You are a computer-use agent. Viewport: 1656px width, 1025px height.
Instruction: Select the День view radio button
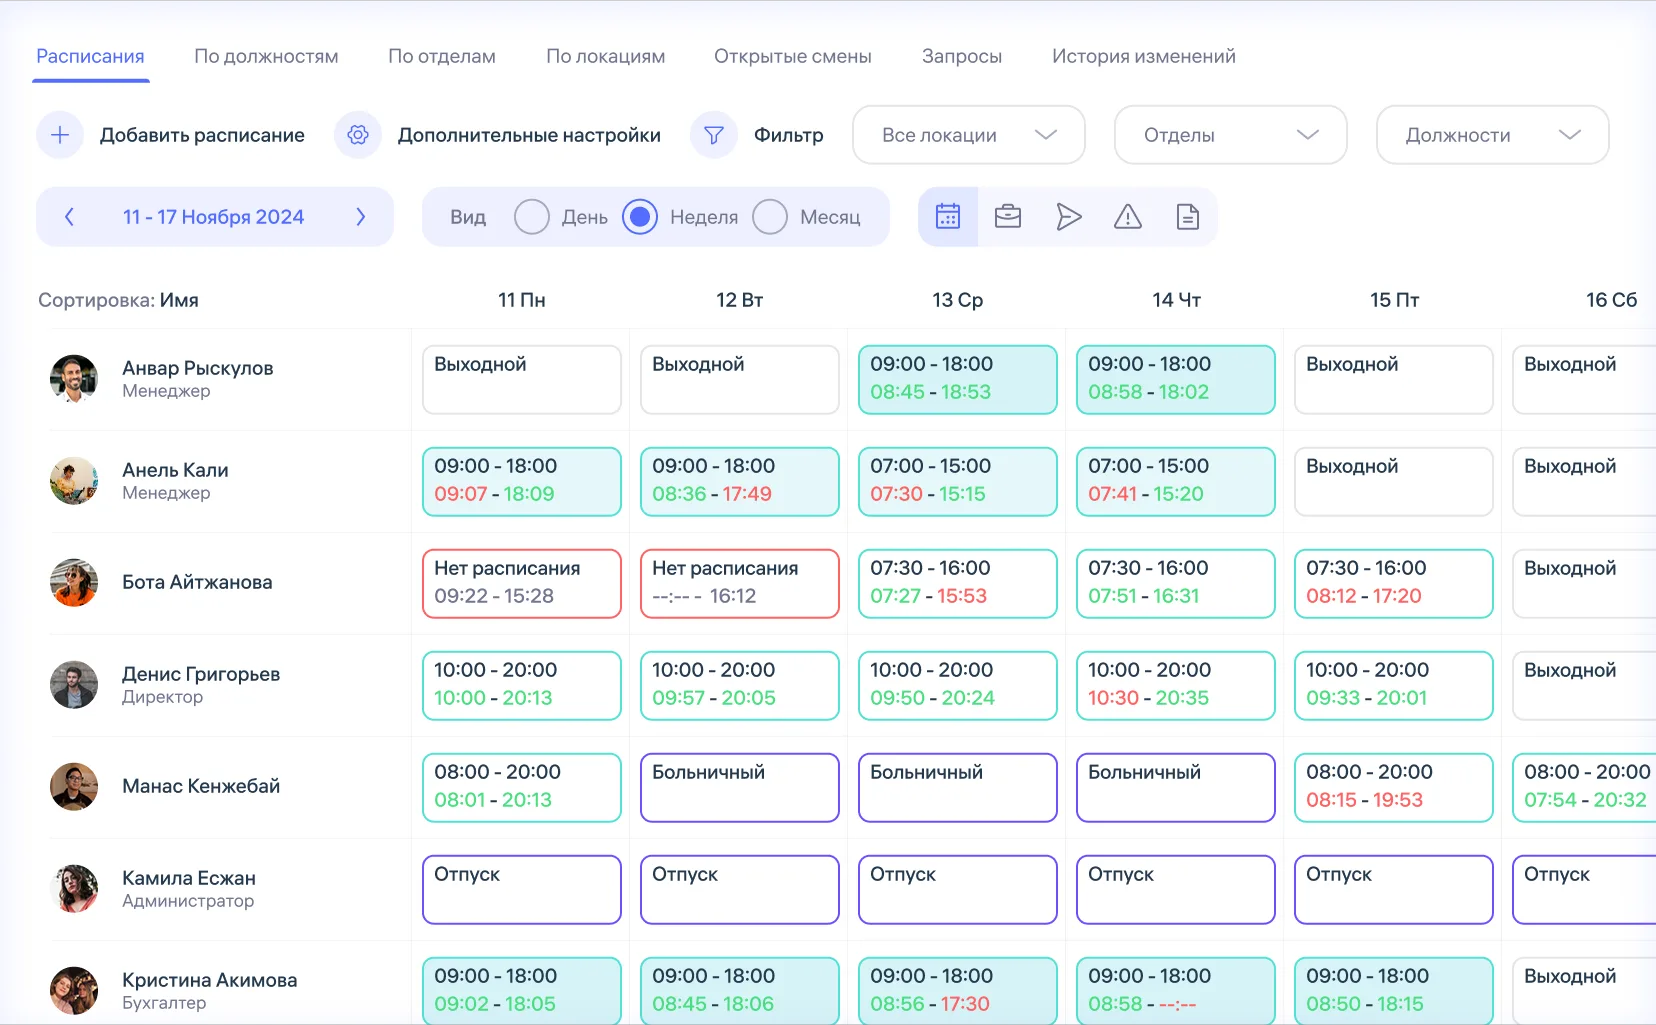click(532, 216)
